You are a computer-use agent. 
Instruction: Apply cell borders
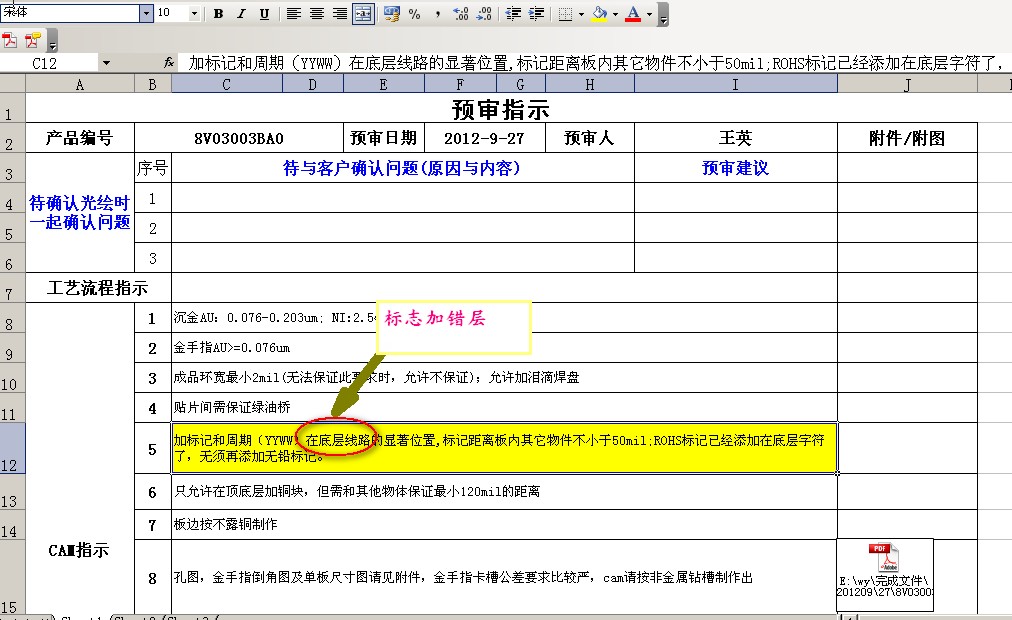(565, 14)
